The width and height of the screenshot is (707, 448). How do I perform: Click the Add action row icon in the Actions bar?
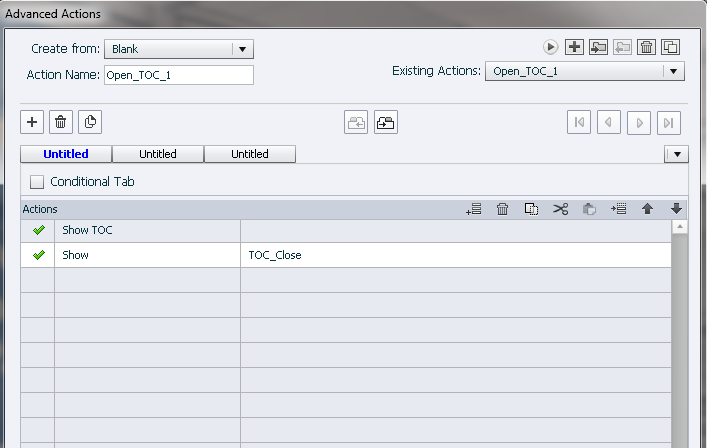[x=474, y=209]
